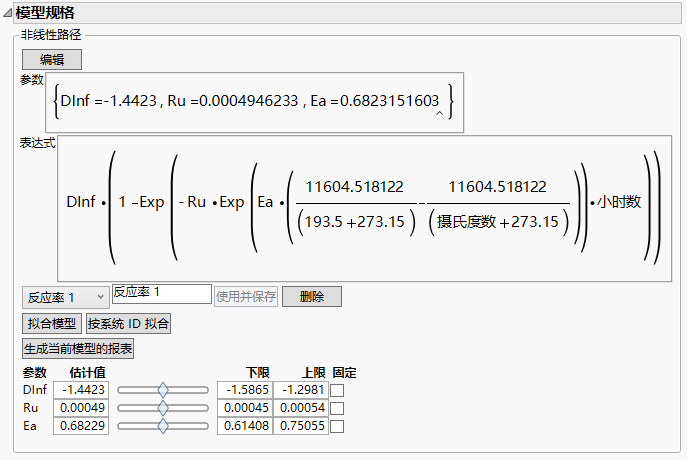This screenshot has height=460, width=687.
Task: Click the 上限 column header
Action: pos(314,373)
